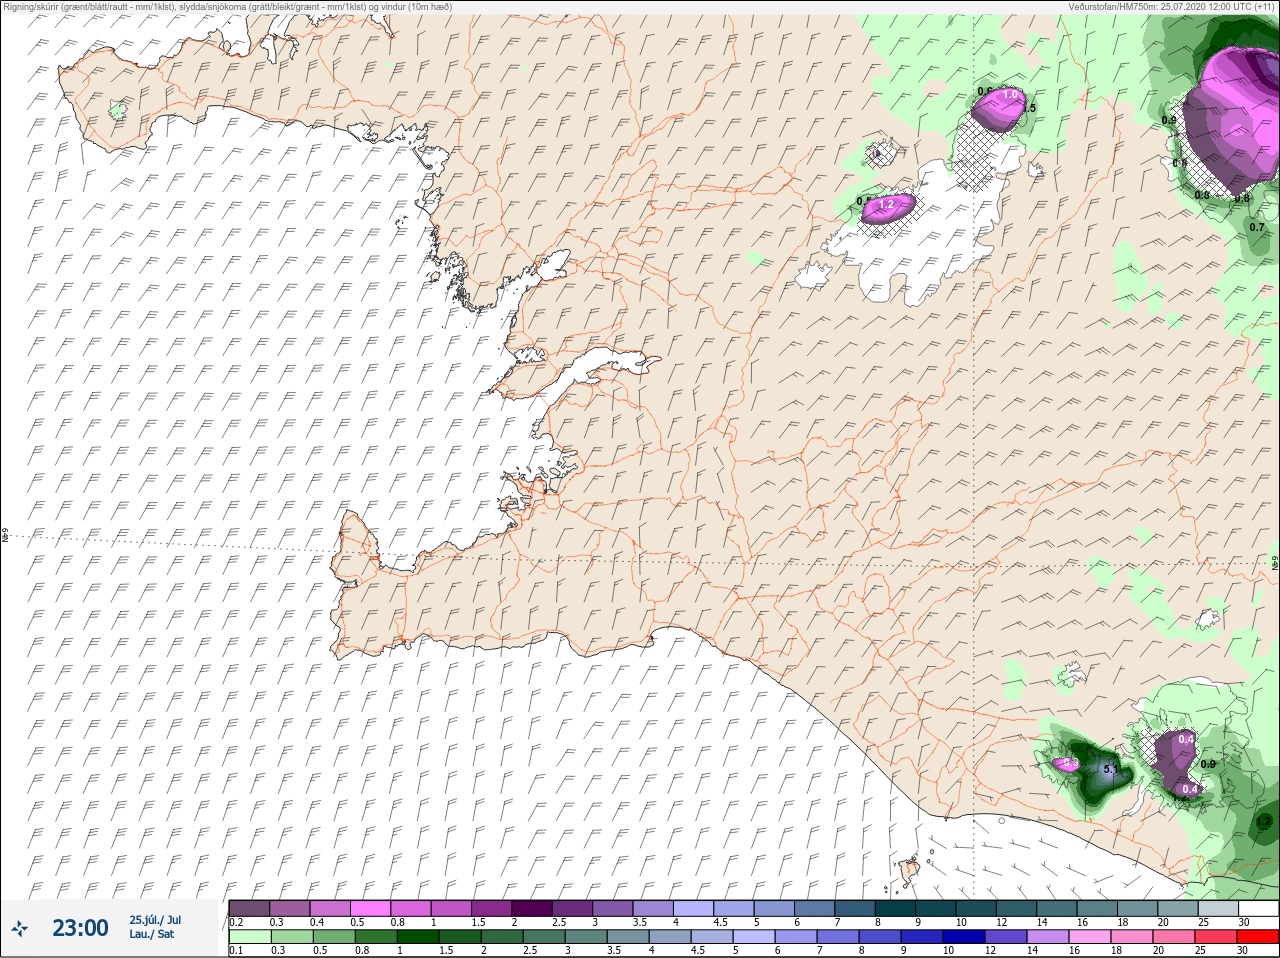Select the darkest purple swatch at 2 in purple row
The width and height of the screenshot is (1280, 958).
click(532, 908)
